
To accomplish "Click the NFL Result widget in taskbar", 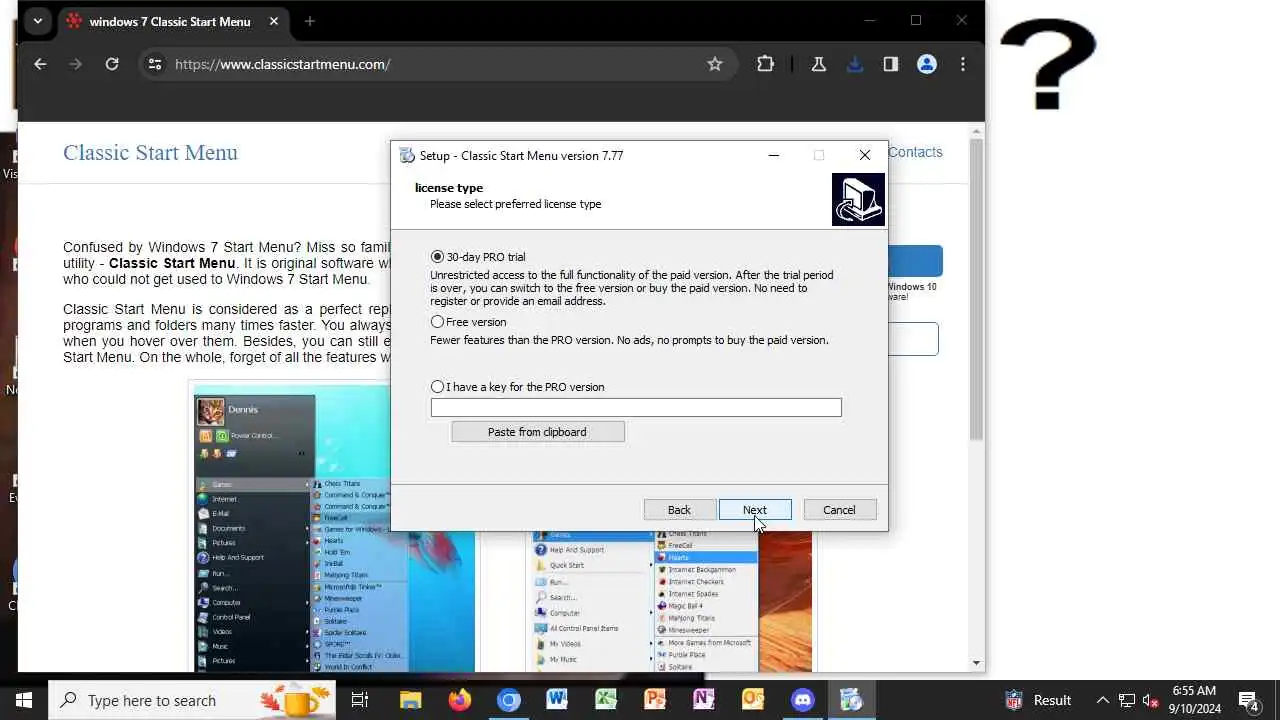I will (x=1038, y=700).
